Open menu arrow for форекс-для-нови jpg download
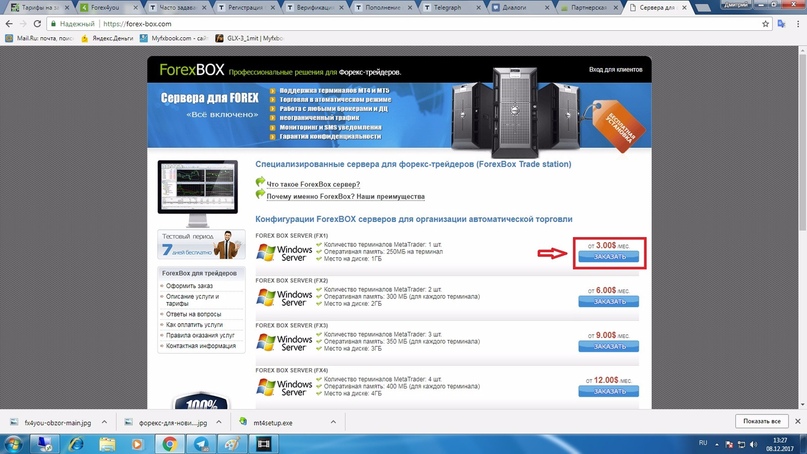The width and height of the screenshot is (807, 454). [219, 422]
